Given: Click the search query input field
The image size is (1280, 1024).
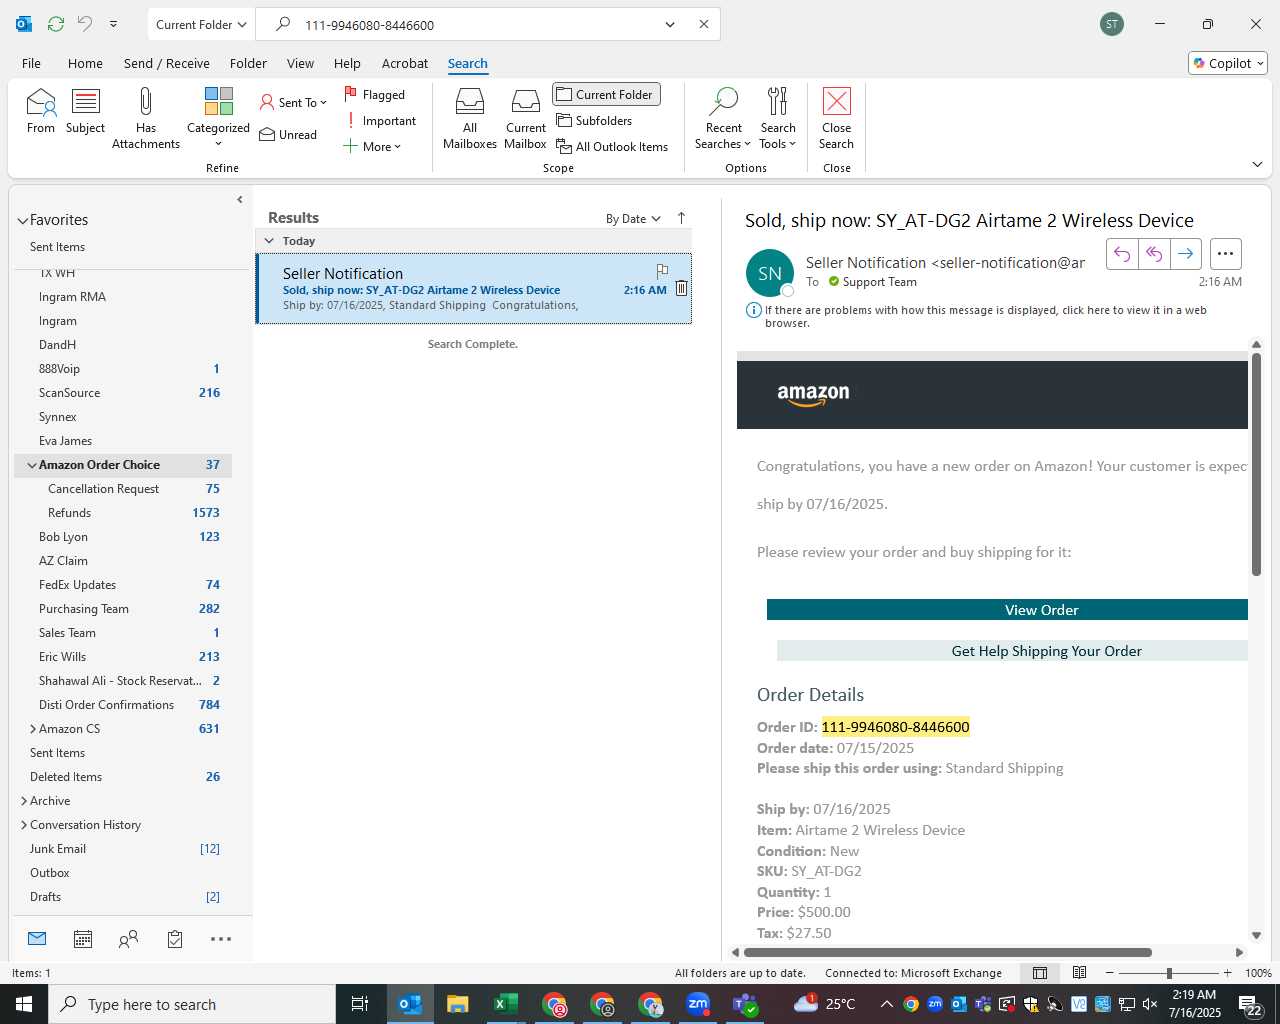Looking at the screenshot, I should click(480, 25).
